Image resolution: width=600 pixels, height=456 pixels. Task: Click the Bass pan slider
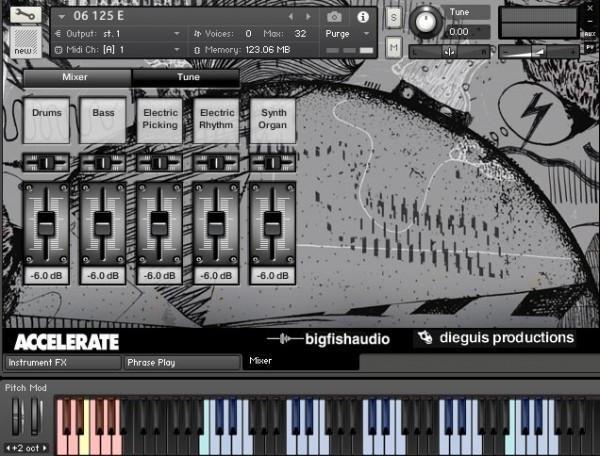coord(103,163)
